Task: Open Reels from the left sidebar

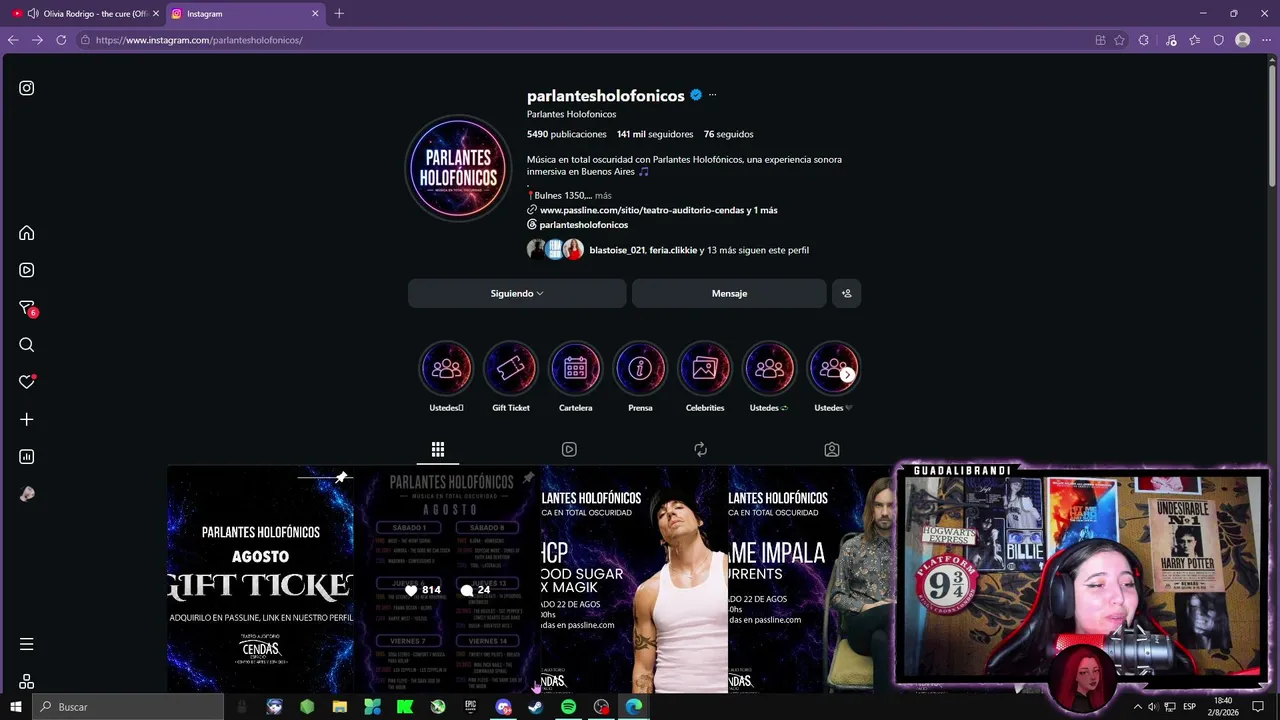Action: coord(27,270)
